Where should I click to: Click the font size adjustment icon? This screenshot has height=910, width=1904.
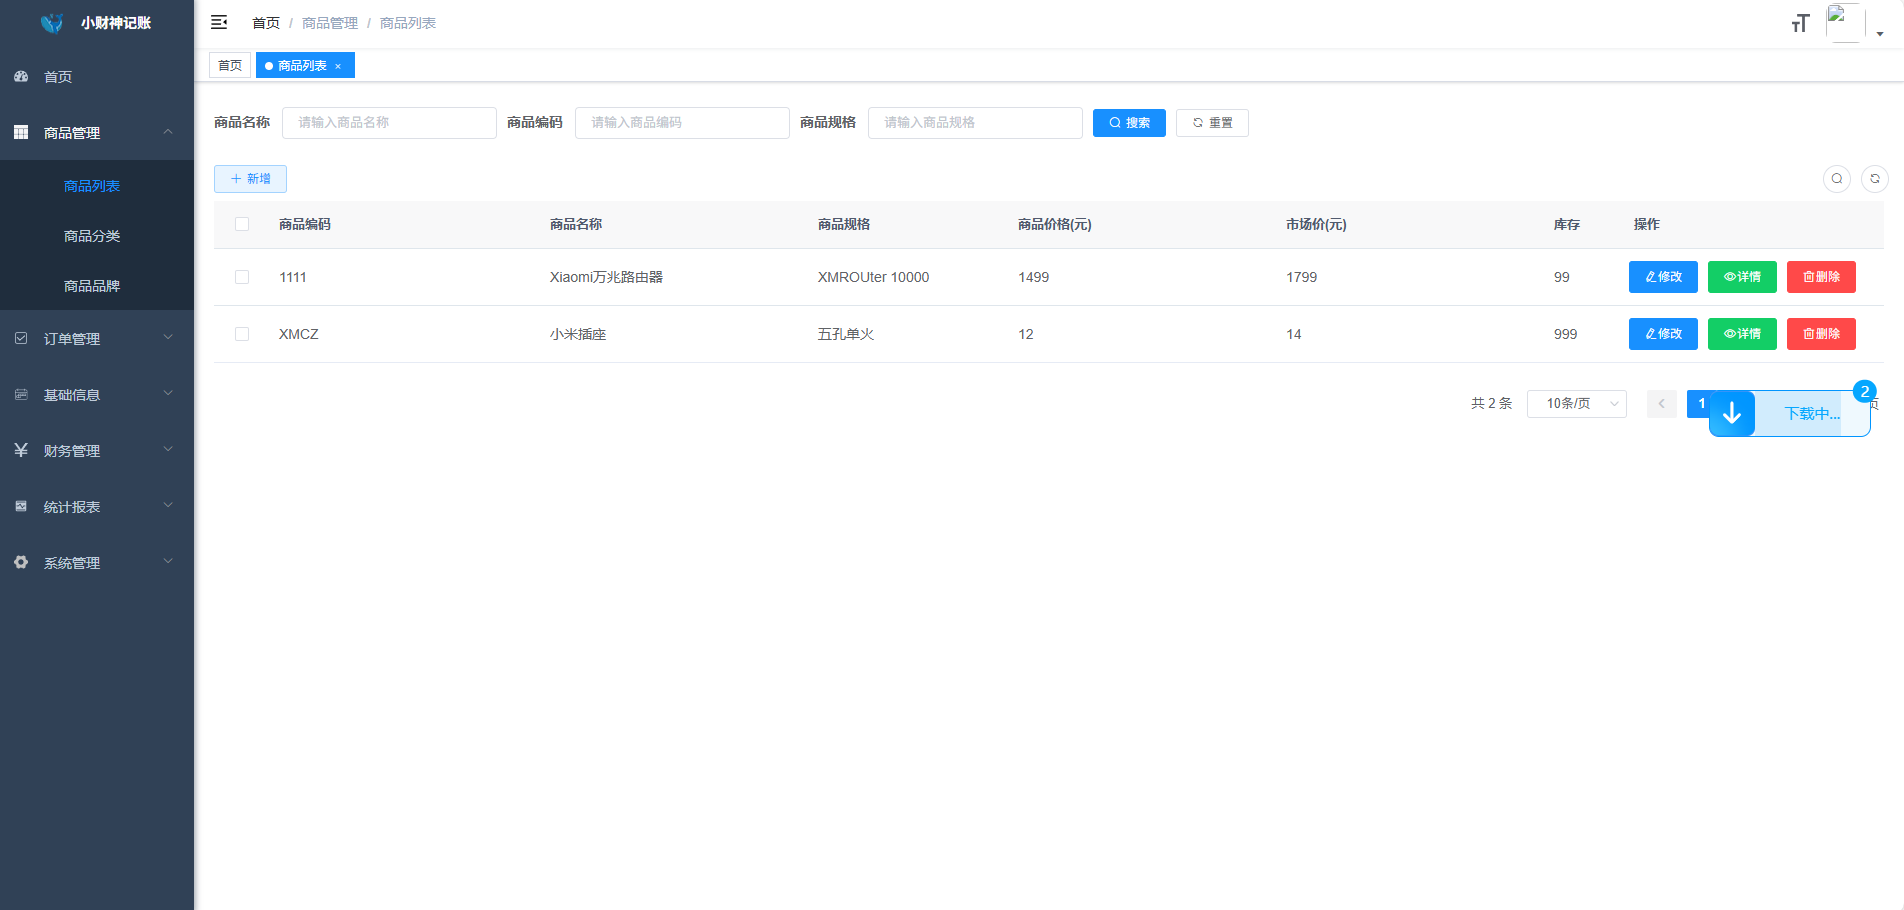[1800, 22]
